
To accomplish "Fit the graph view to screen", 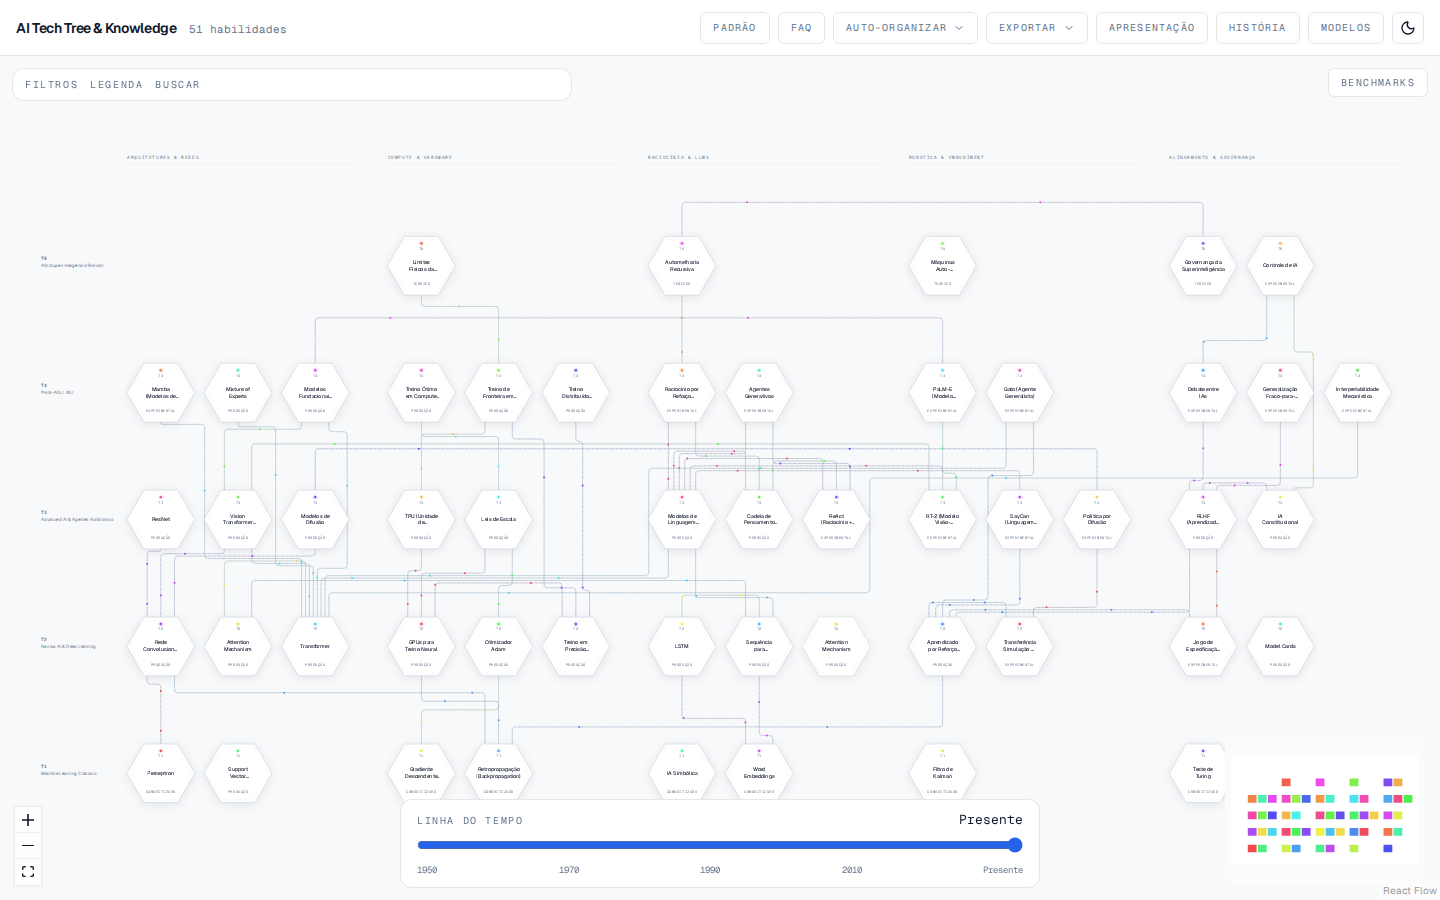I will pyautogui.click(x=28, y=872).
